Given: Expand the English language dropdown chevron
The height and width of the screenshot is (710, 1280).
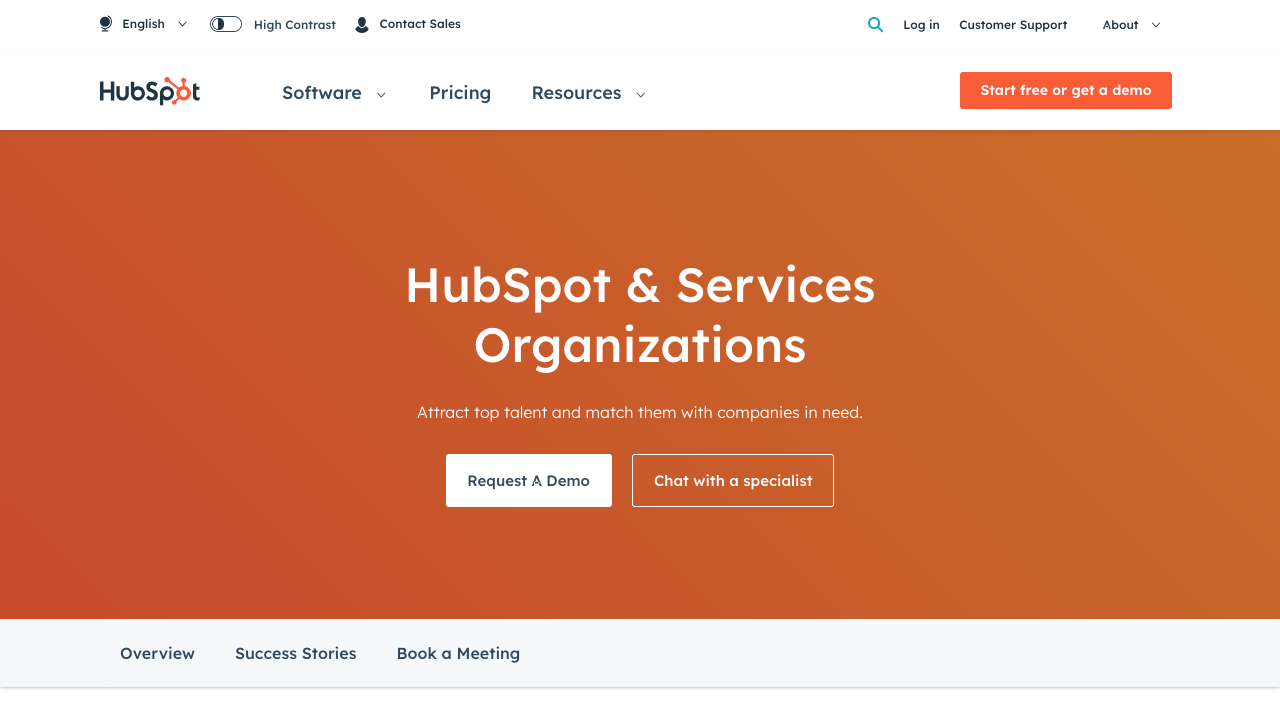Looking at the screenshot, I should point(182,24).
